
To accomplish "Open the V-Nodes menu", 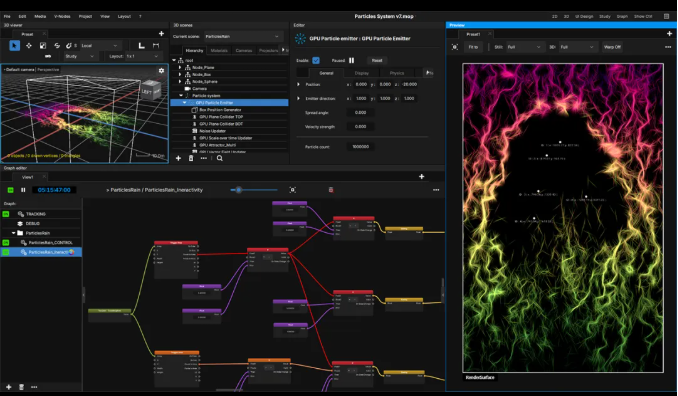I will (62, 16).
